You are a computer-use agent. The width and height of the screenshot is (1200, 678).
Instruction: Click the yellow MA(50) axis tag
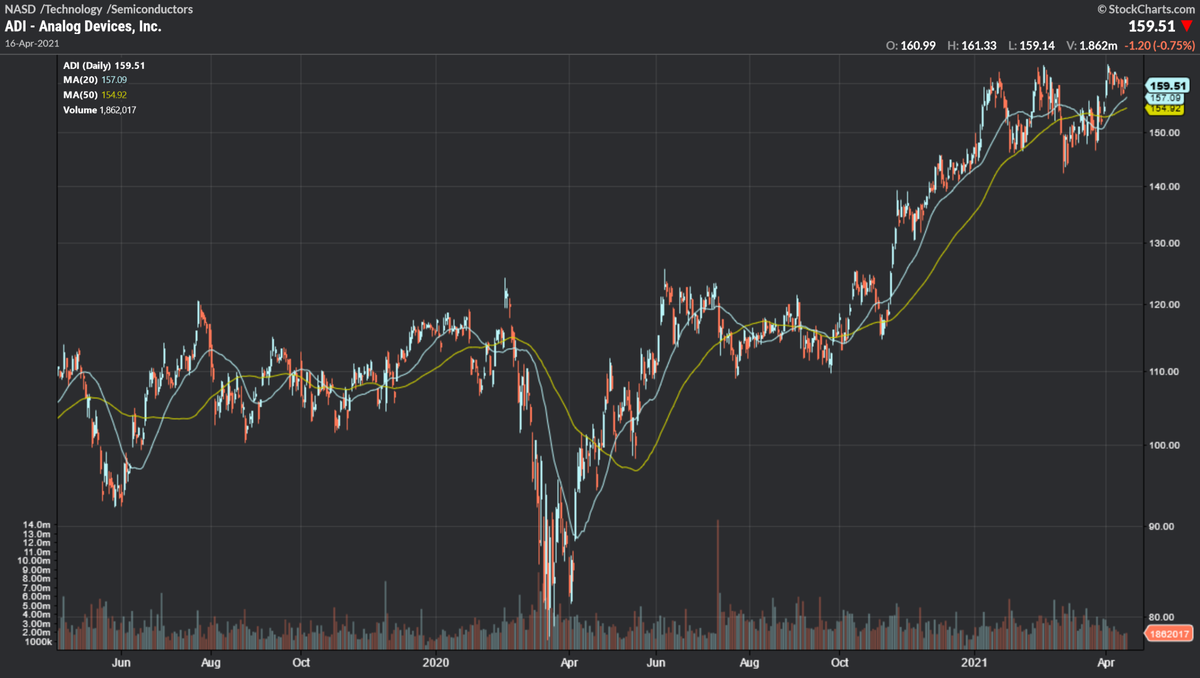pos(1166,107)
